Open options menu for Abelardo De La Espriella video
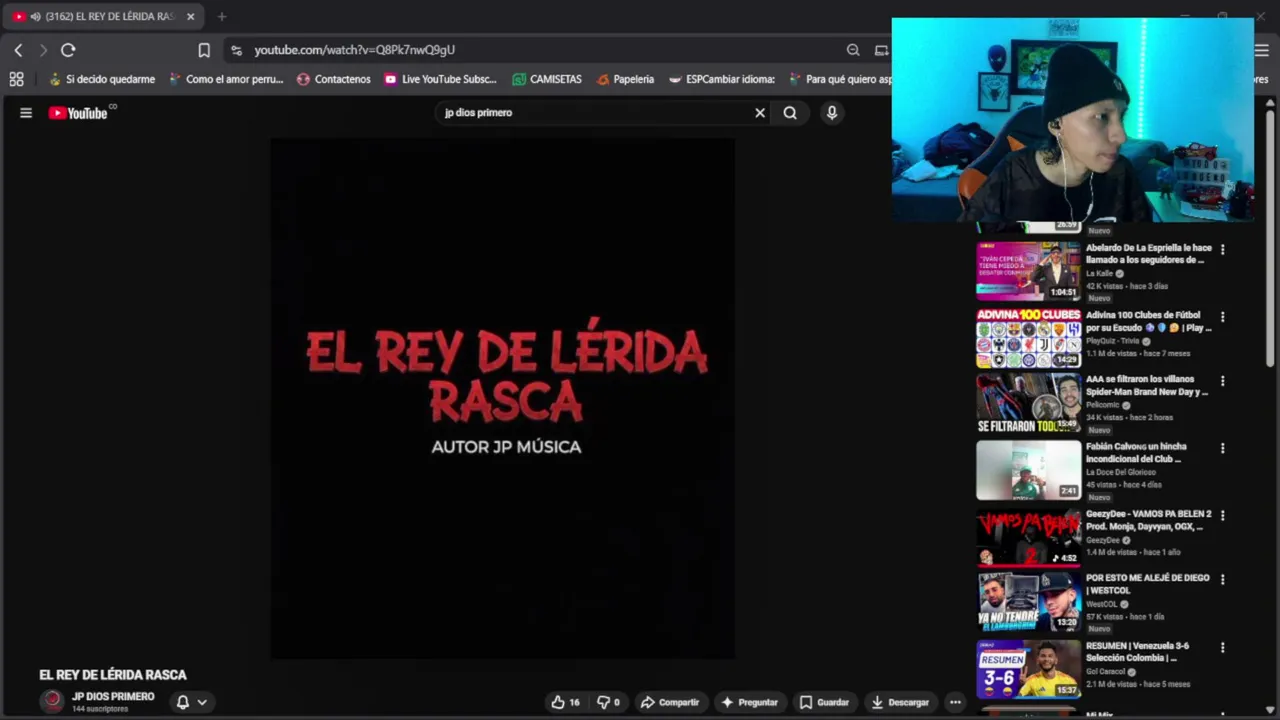Viewport: 1280px width, 720px height. click(1222, 250)
